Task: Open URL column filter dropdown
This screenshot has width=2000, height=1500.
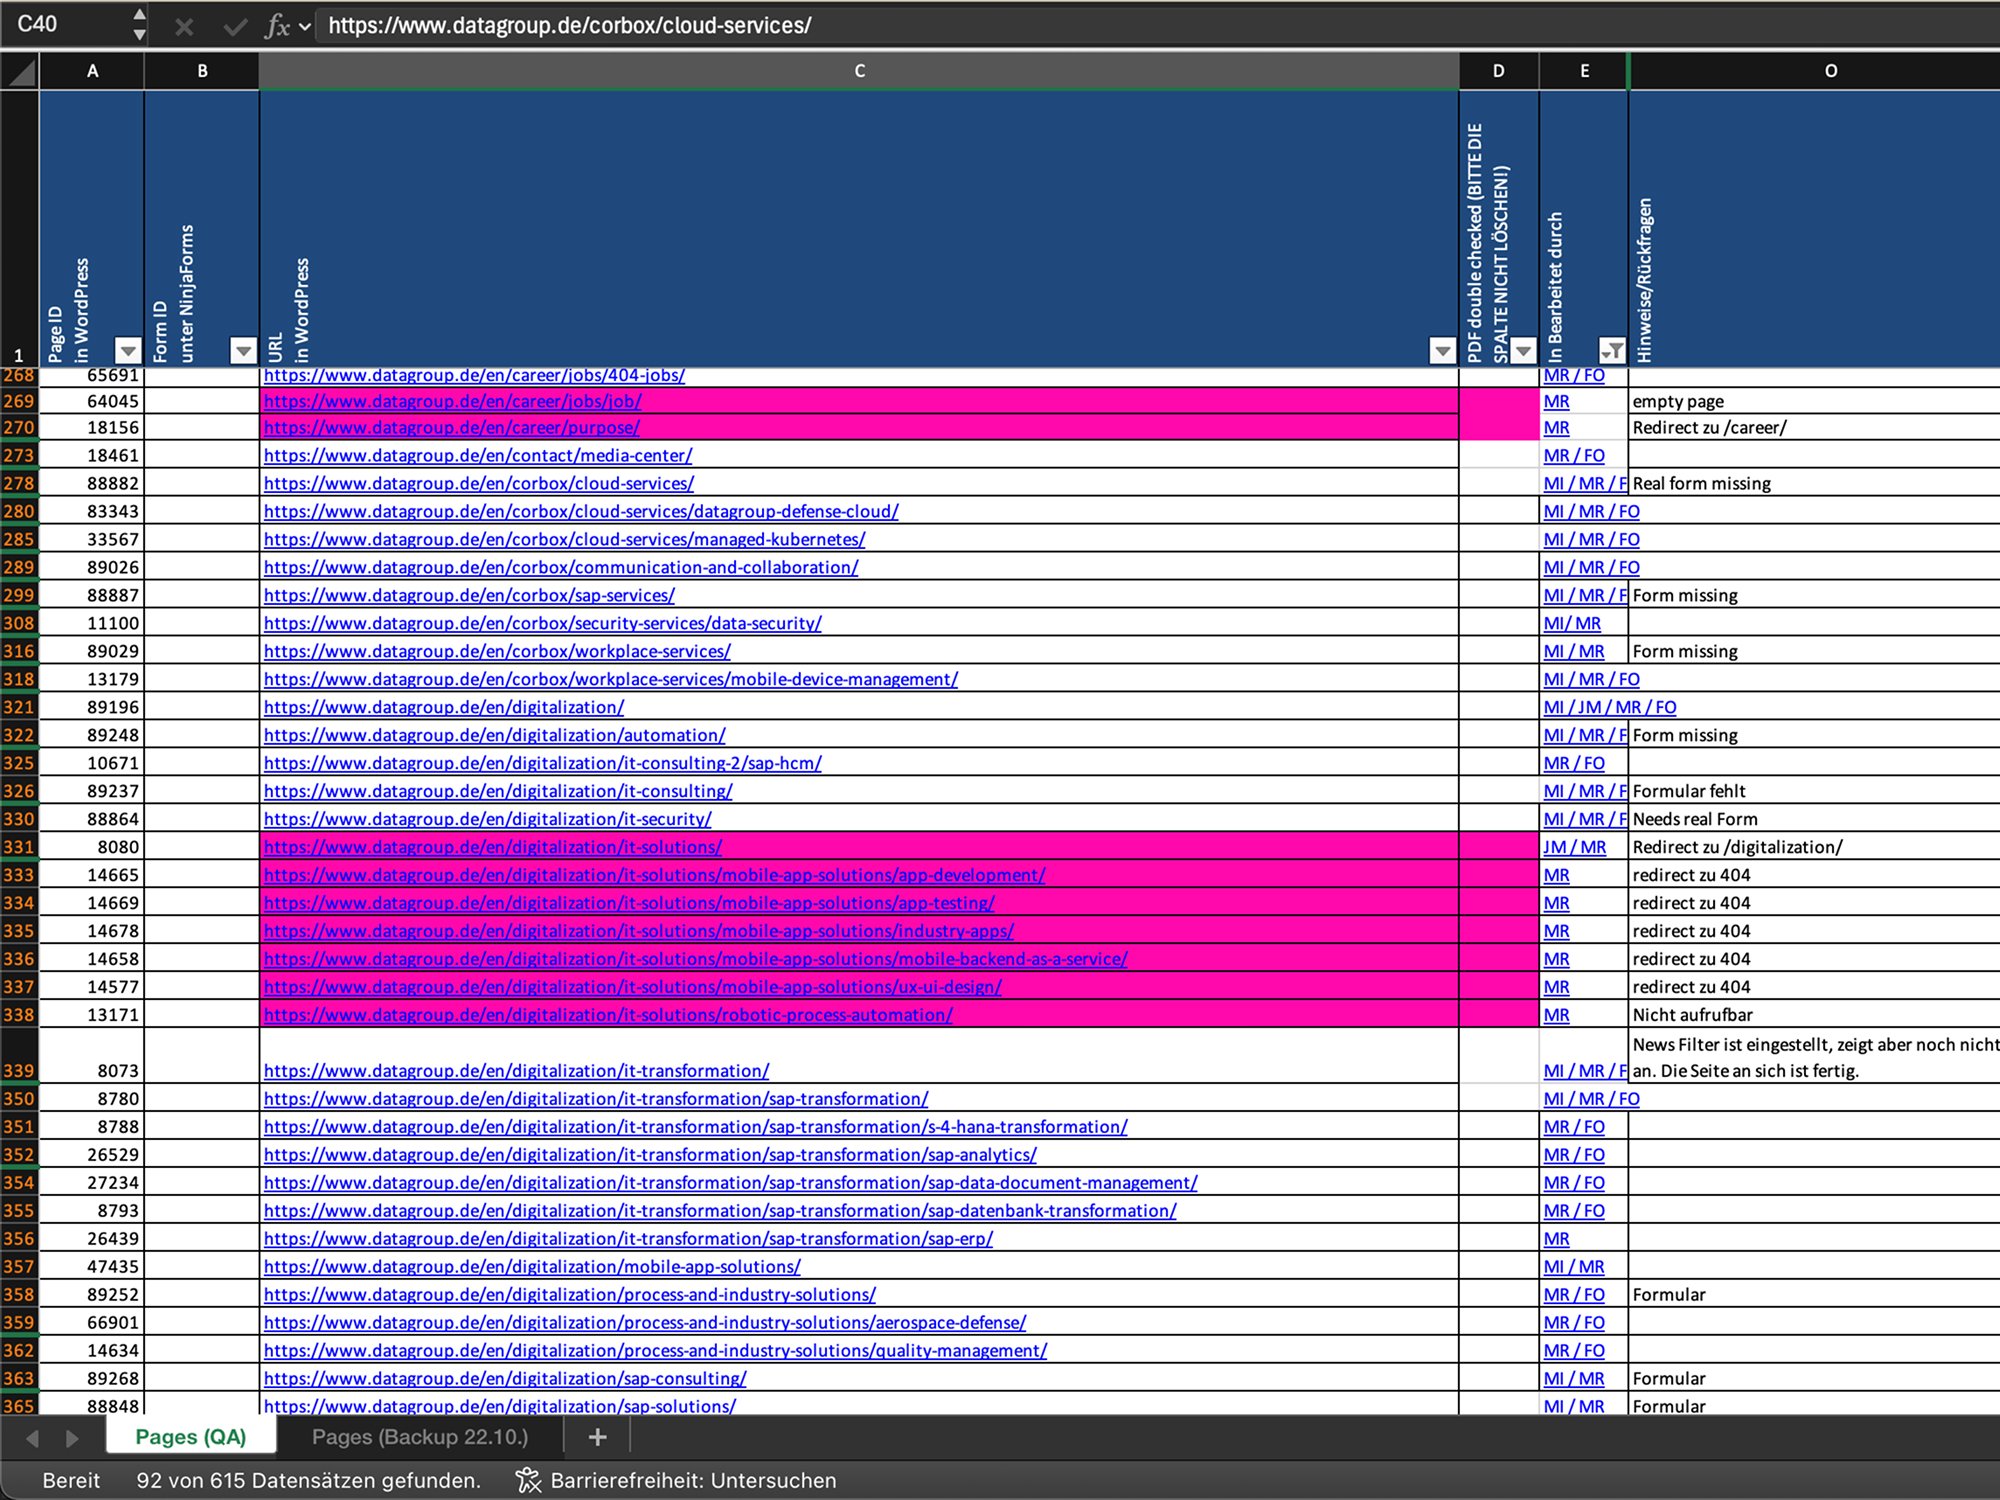Action: (1441, 350)
